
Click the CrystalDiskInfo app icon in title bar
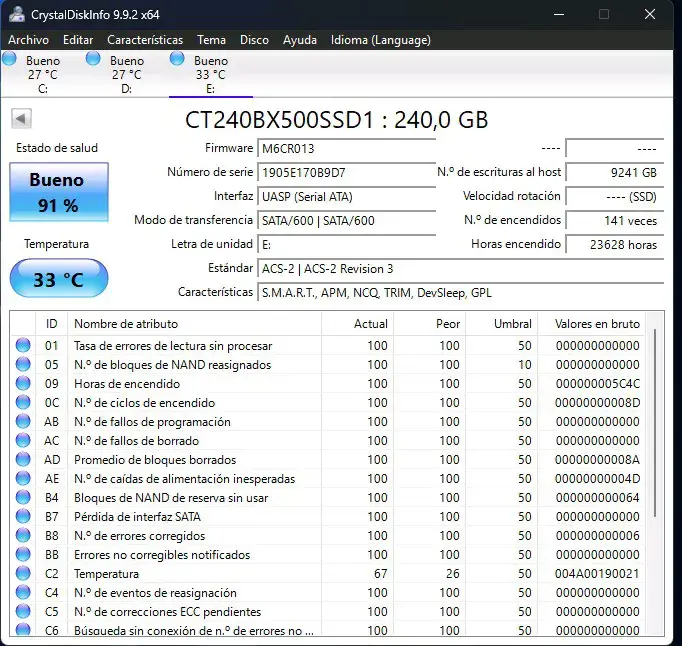pyautogui.click(x=17, y=14)
